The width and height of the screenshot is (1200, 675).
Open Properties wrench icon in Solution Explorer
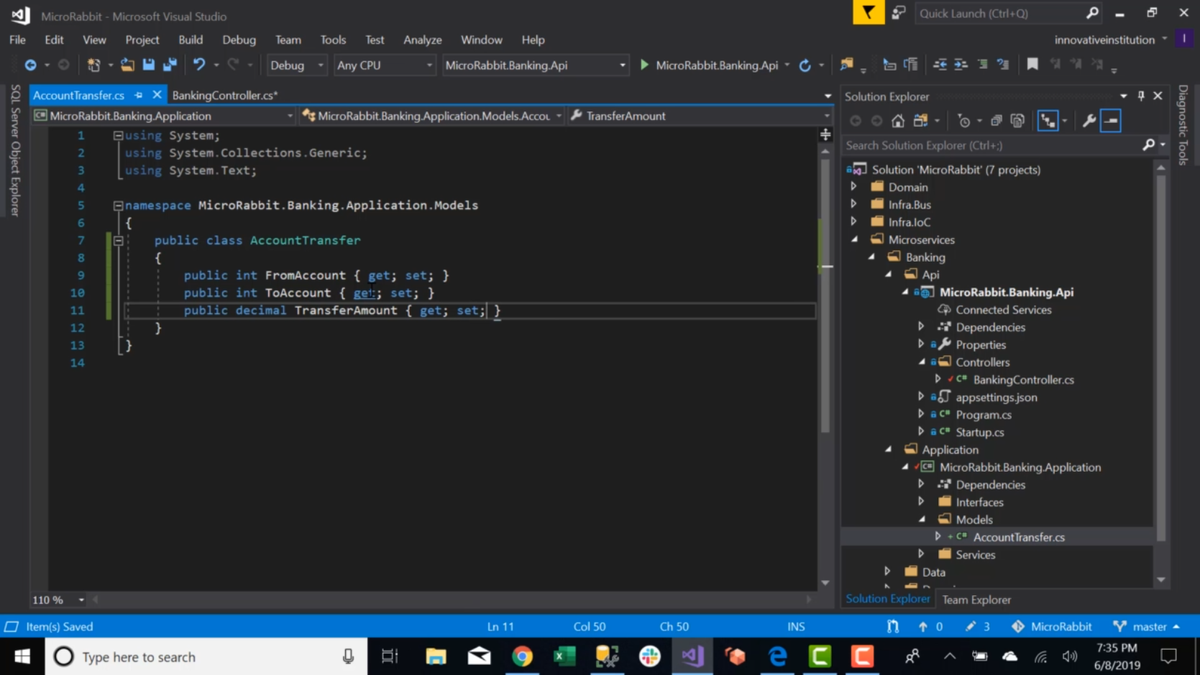pyautogui.click(x=1089, y=121)
